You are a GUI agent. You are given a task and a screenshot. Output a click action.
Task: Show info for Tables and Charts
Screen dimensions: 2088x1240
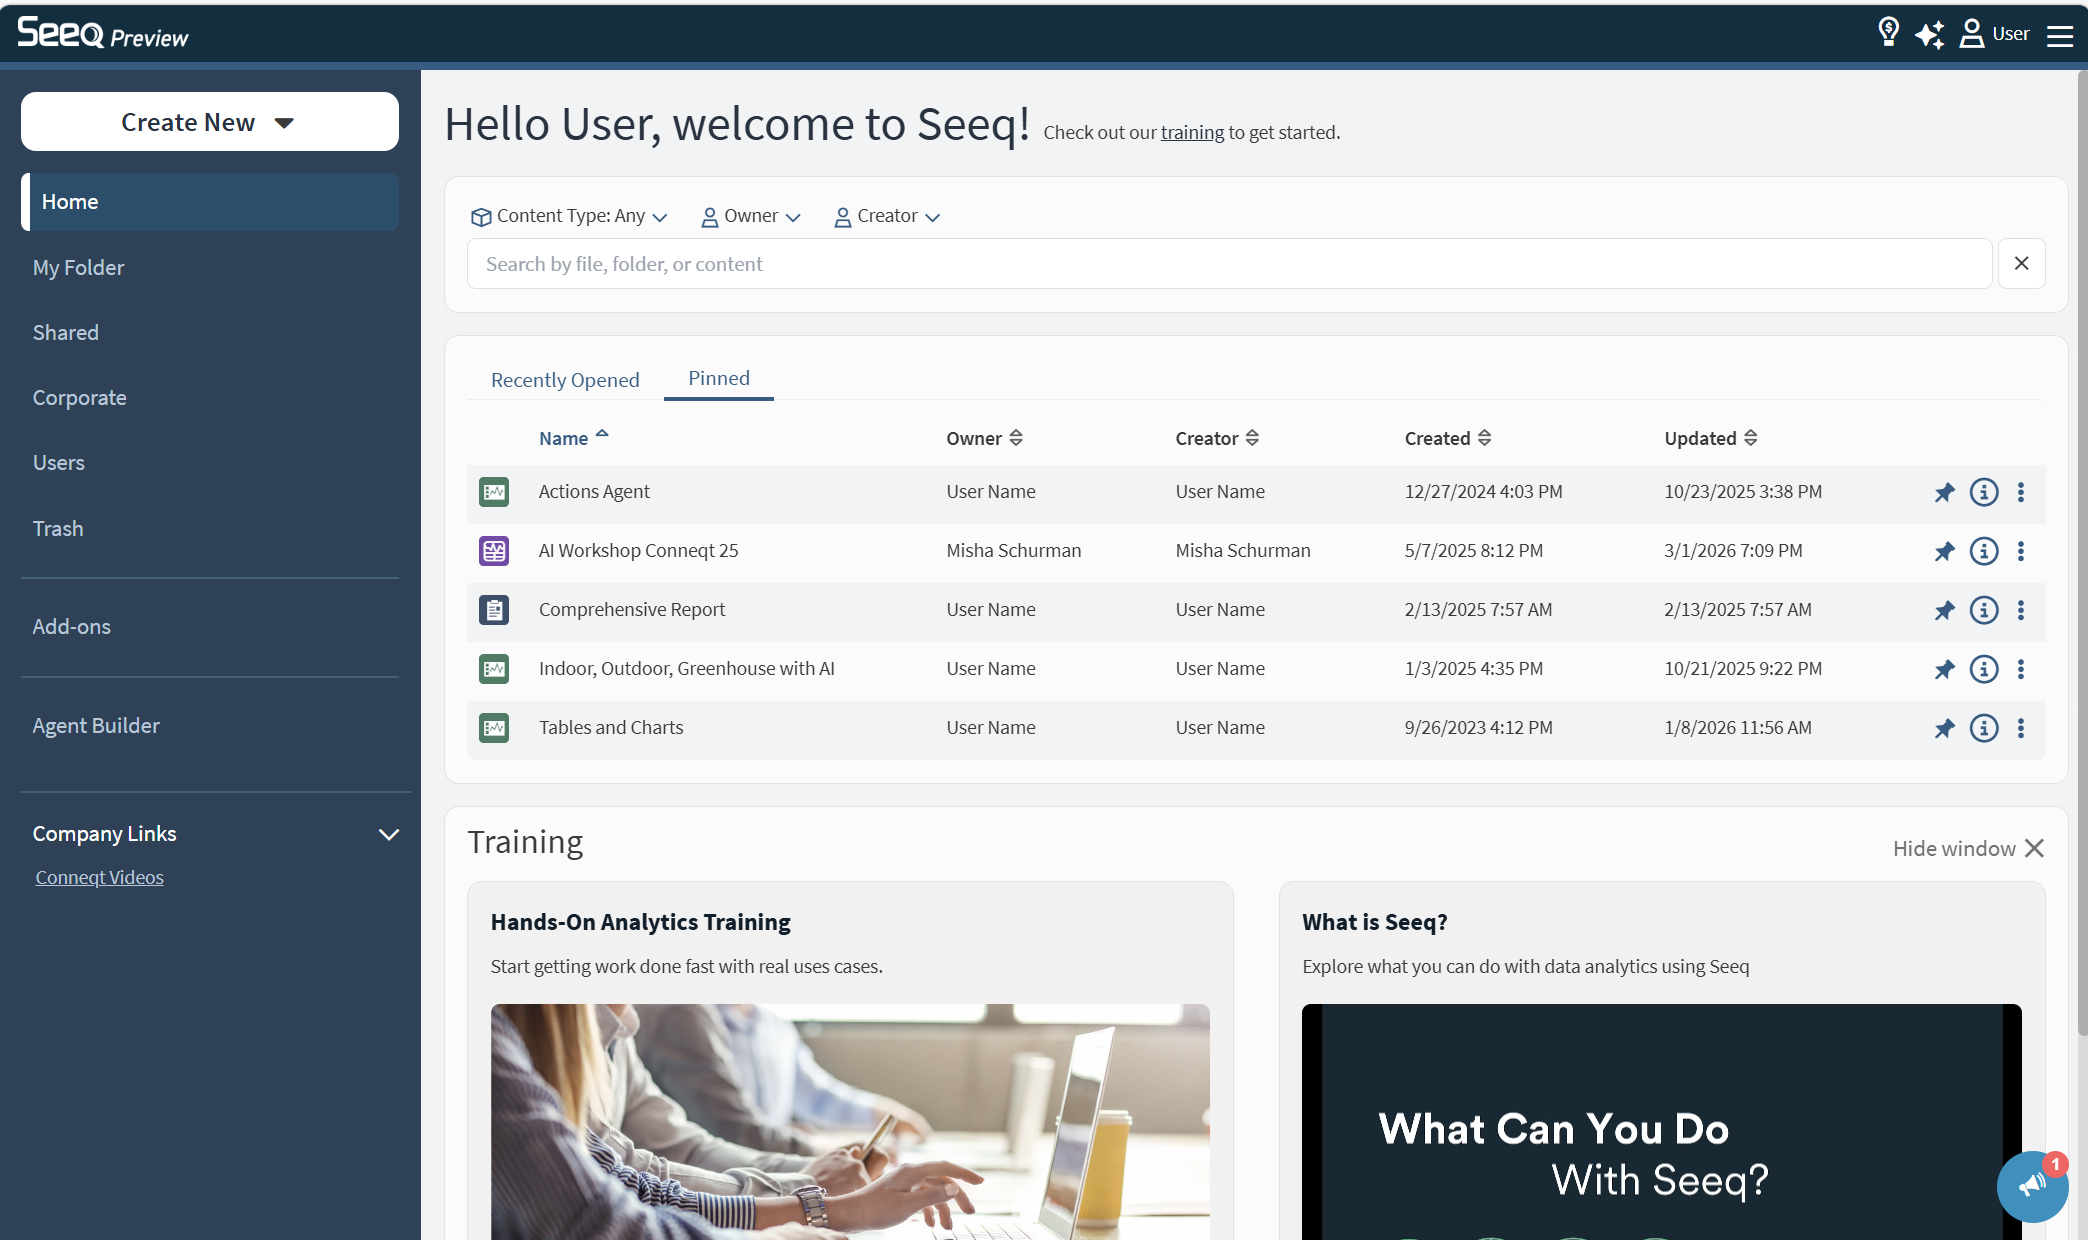1984,728
